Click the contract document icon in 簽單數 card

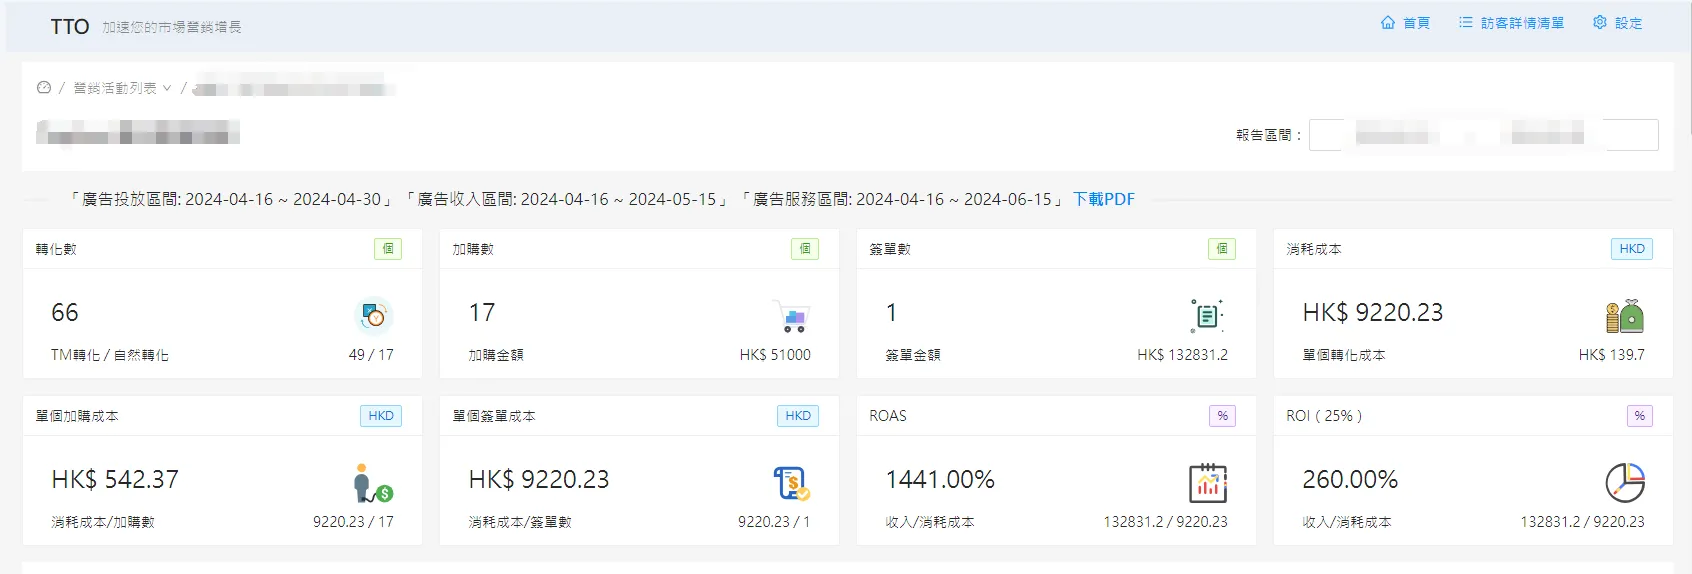pos(1207,316)
